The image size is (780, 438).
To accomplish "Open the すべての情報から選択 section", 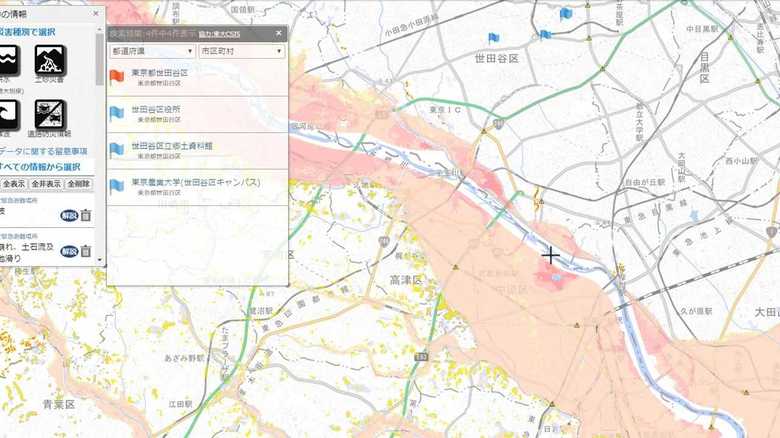I will pos(40,167).
